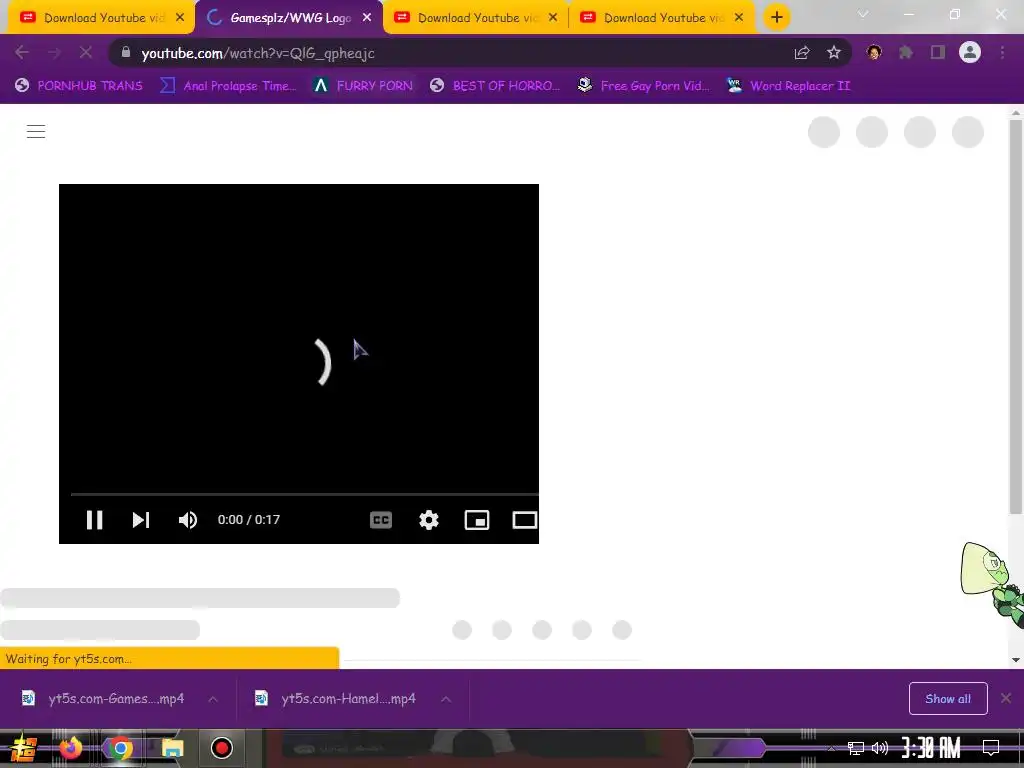Open the Chrome three-dot menu
The height and width of the screenshot is (768, 1024).
tap(1002, 52)
